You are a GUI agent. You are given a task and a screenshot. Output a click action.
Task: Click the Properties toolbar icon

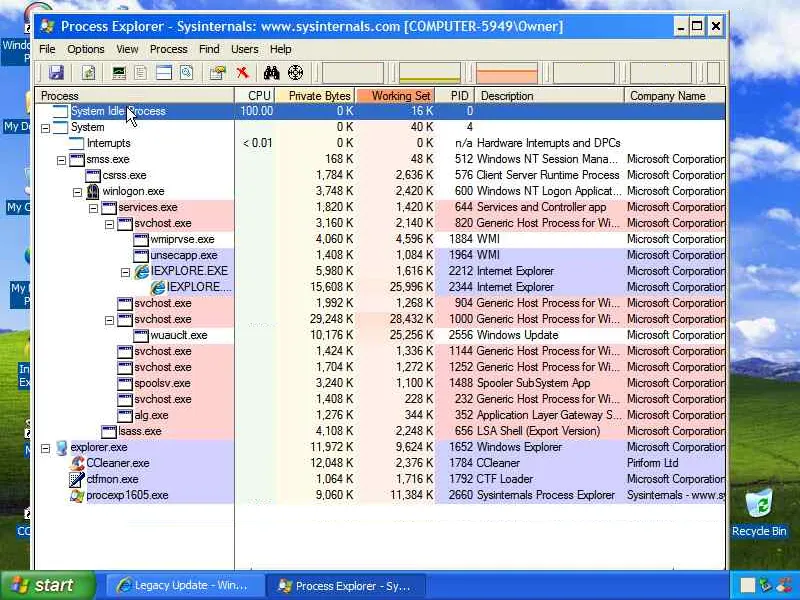pos(218,73)
